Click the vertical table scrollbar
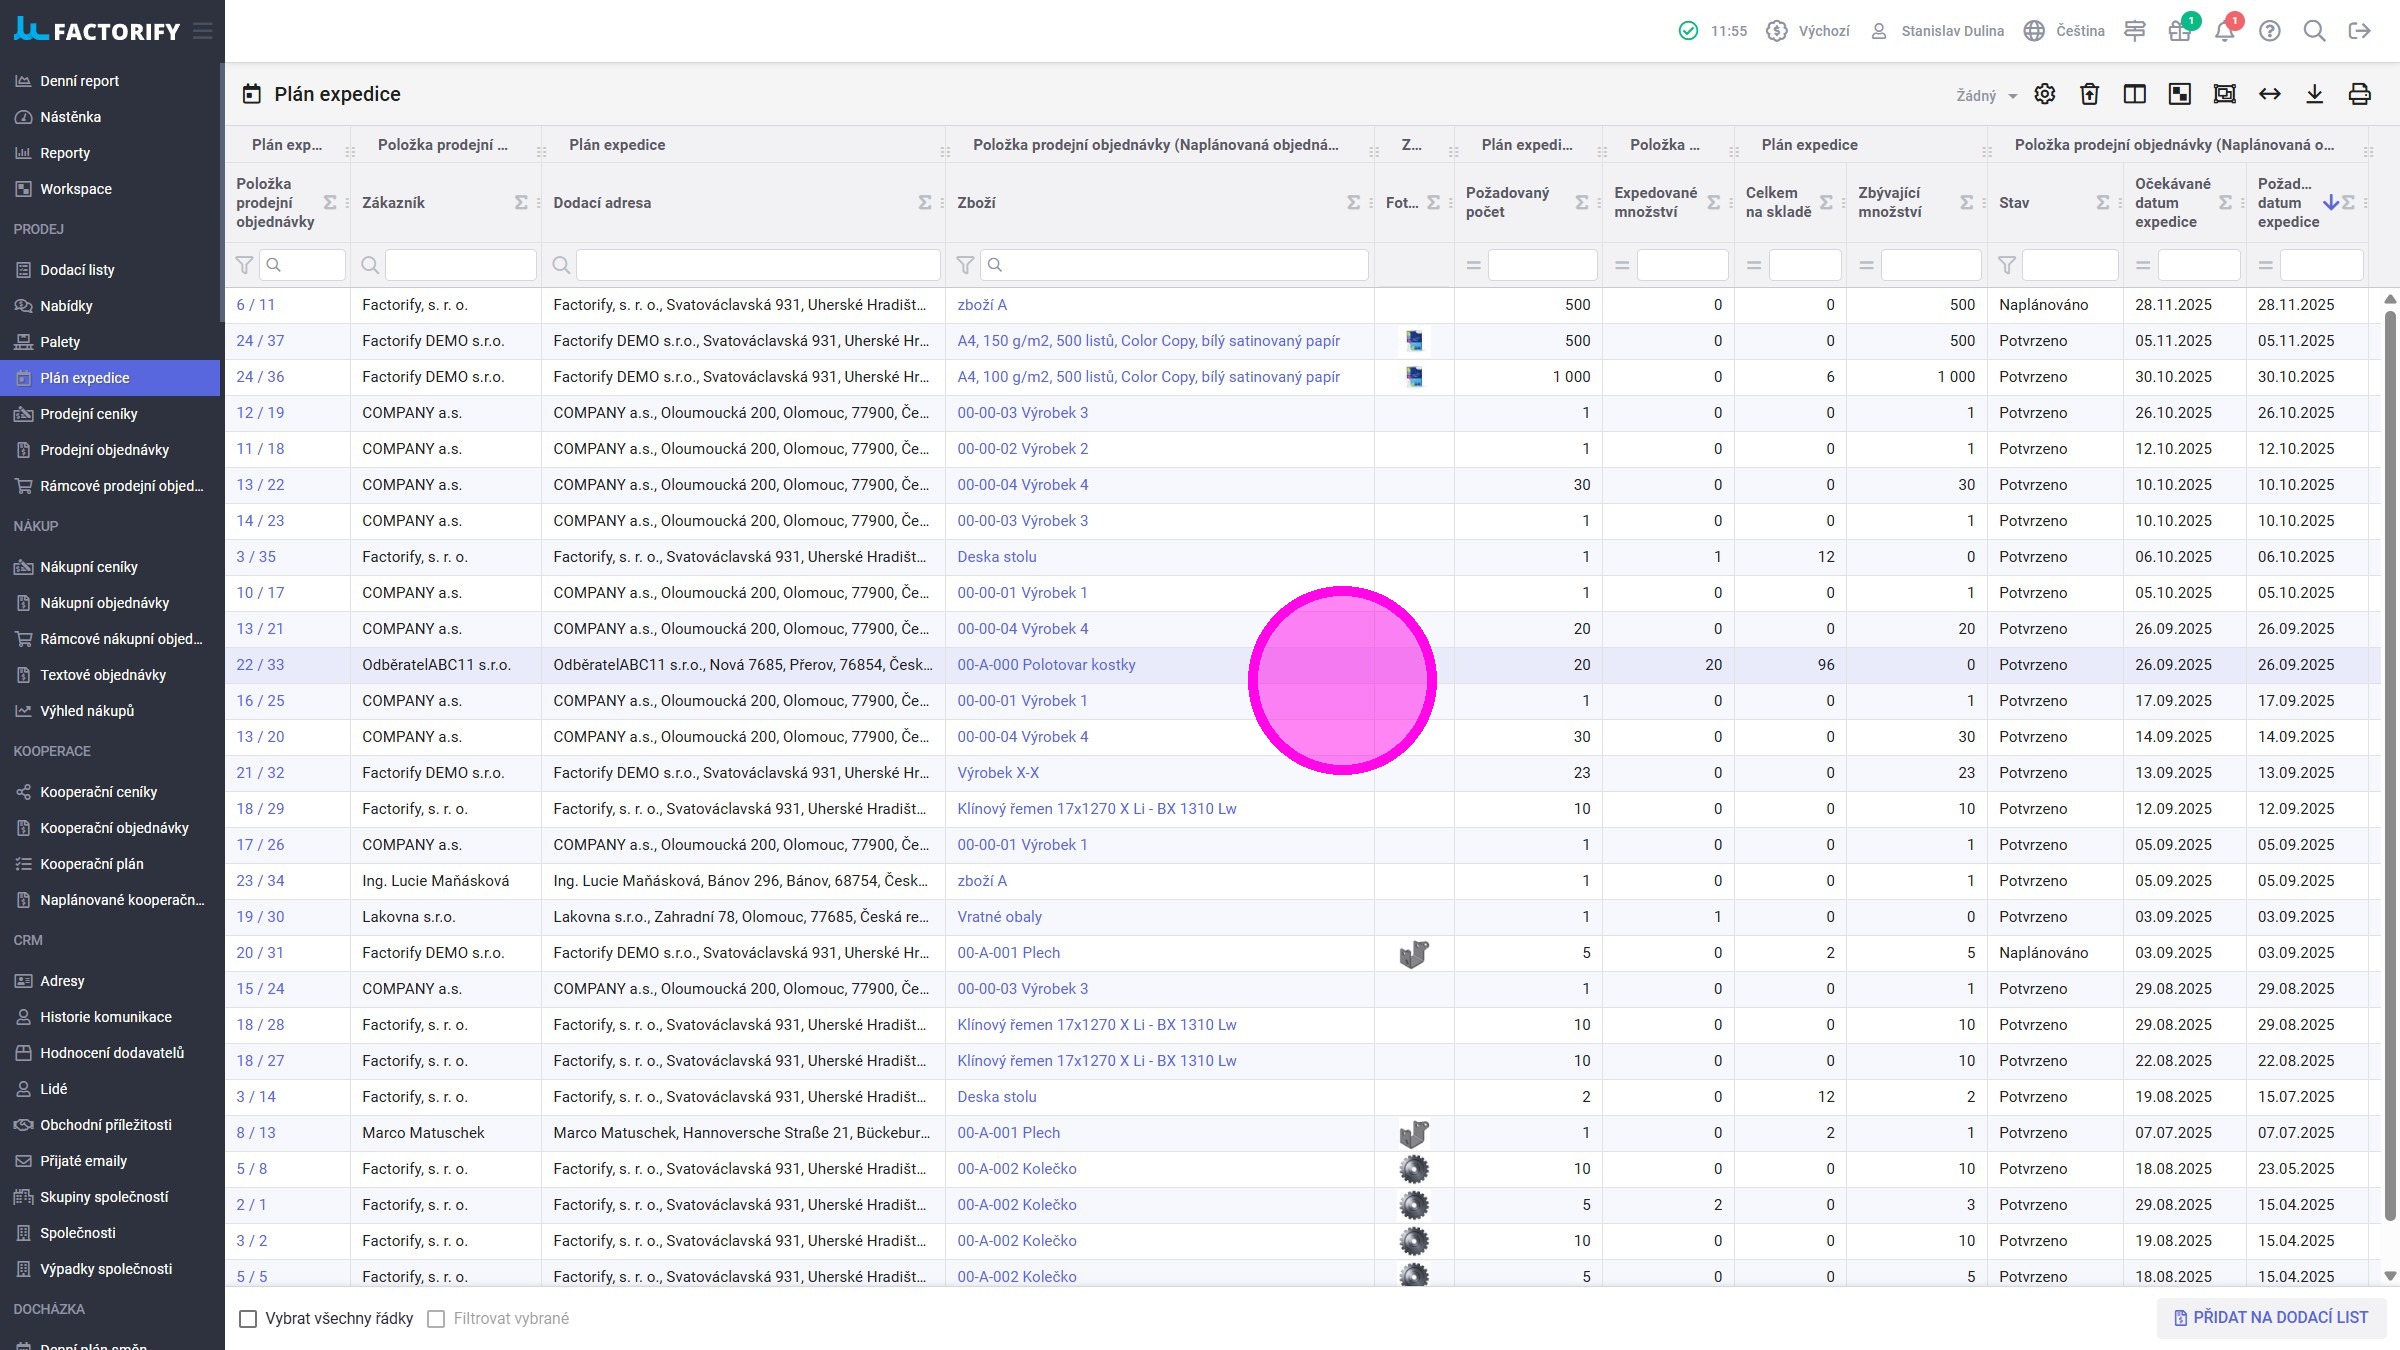The height and width of the screenshot is (1350, 2400). click(2389, 760)
